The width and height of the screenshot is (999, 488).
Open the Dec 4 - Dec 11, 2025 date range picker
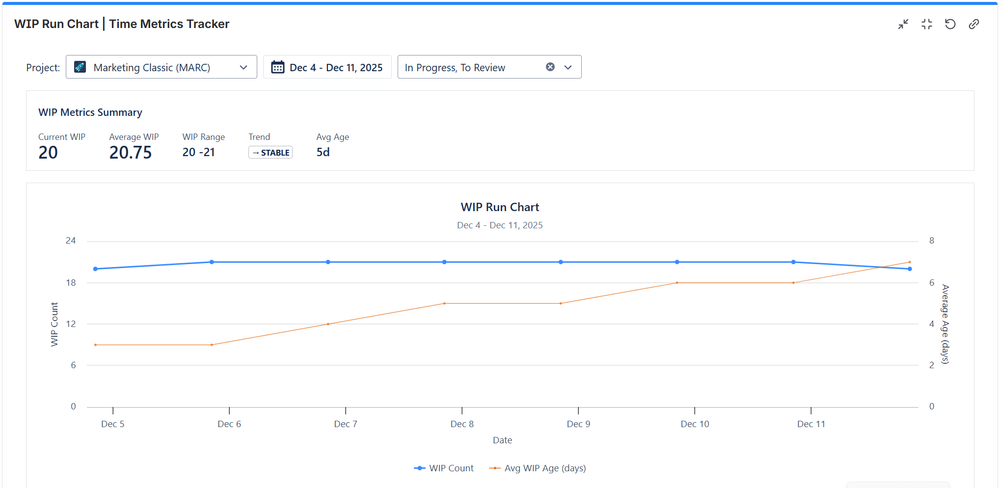(327, 67)
